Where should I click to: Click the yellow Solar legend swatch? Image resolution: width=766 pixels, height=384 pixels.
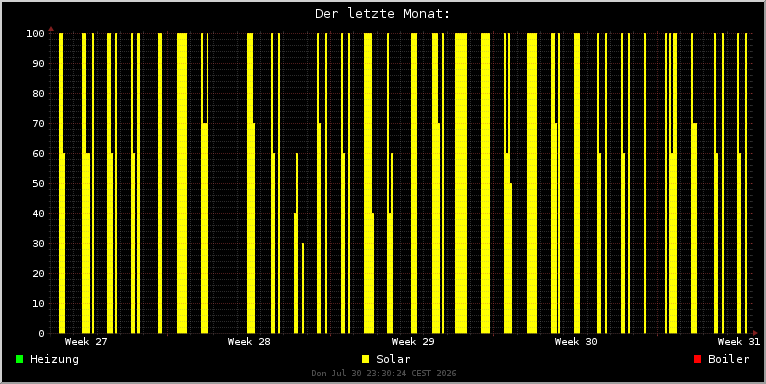click(x=365, y=359)
